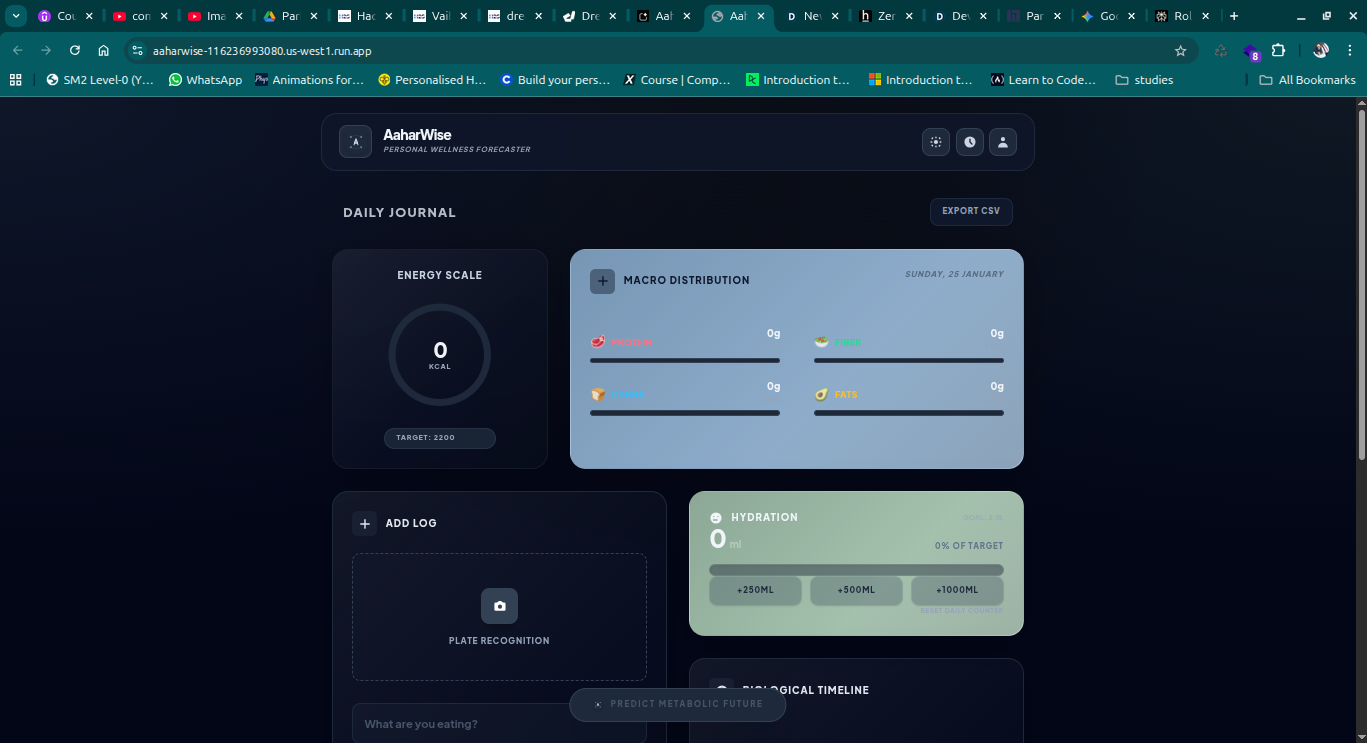Click the Hydration face icon
Image resolution: width=1367 pixels, height=743 pixels.
(716, 517)
